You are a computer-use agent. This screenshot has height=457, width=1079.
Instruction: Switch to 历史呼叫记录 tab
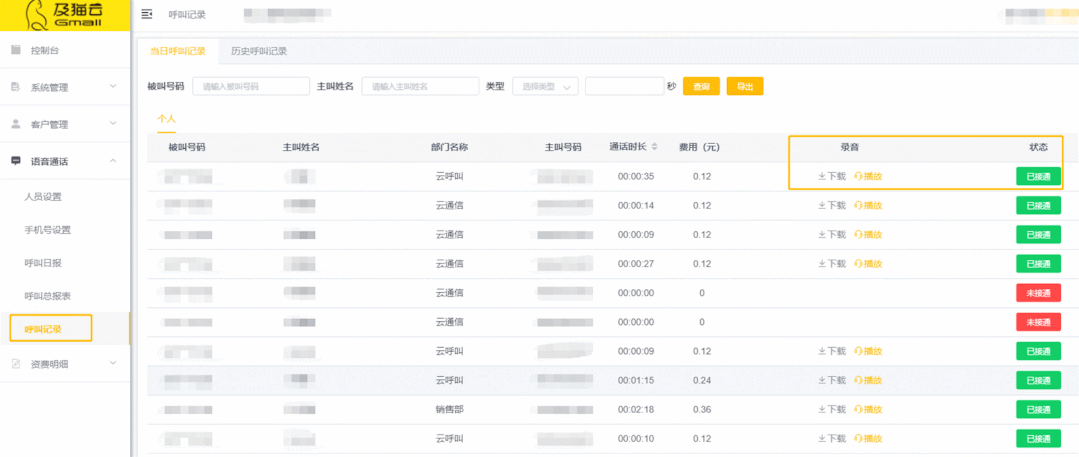(259, 51)
